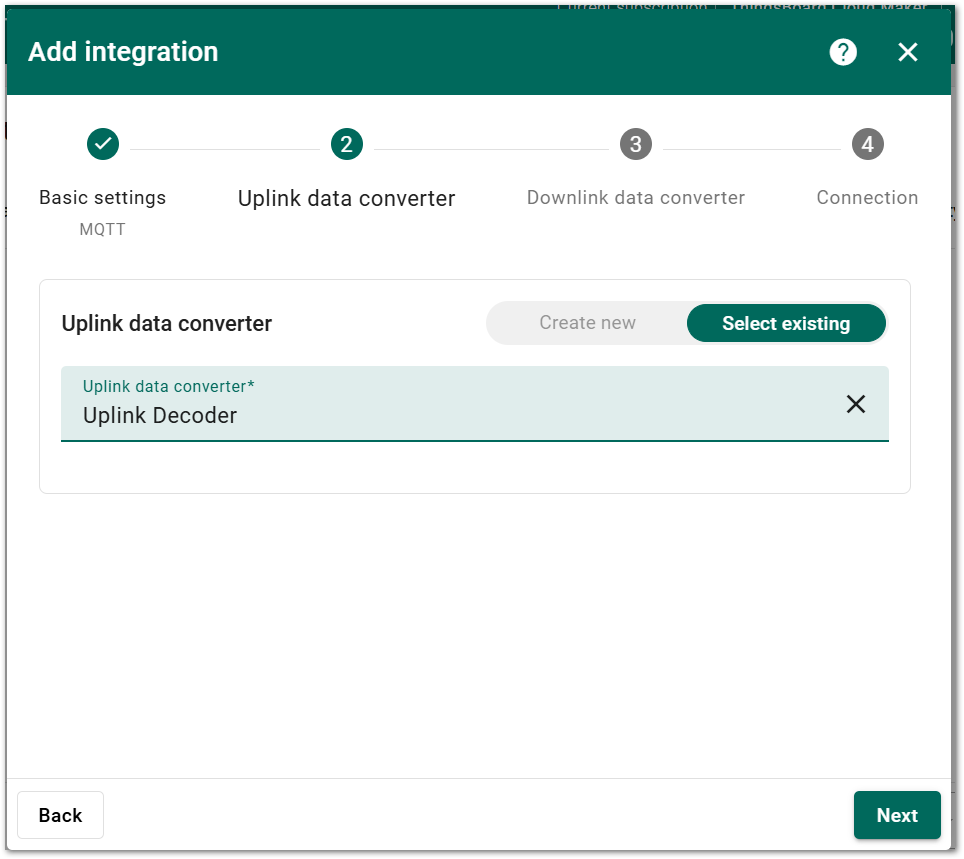Go back using the Back button
964x859 pixels.
click(60, 815)
